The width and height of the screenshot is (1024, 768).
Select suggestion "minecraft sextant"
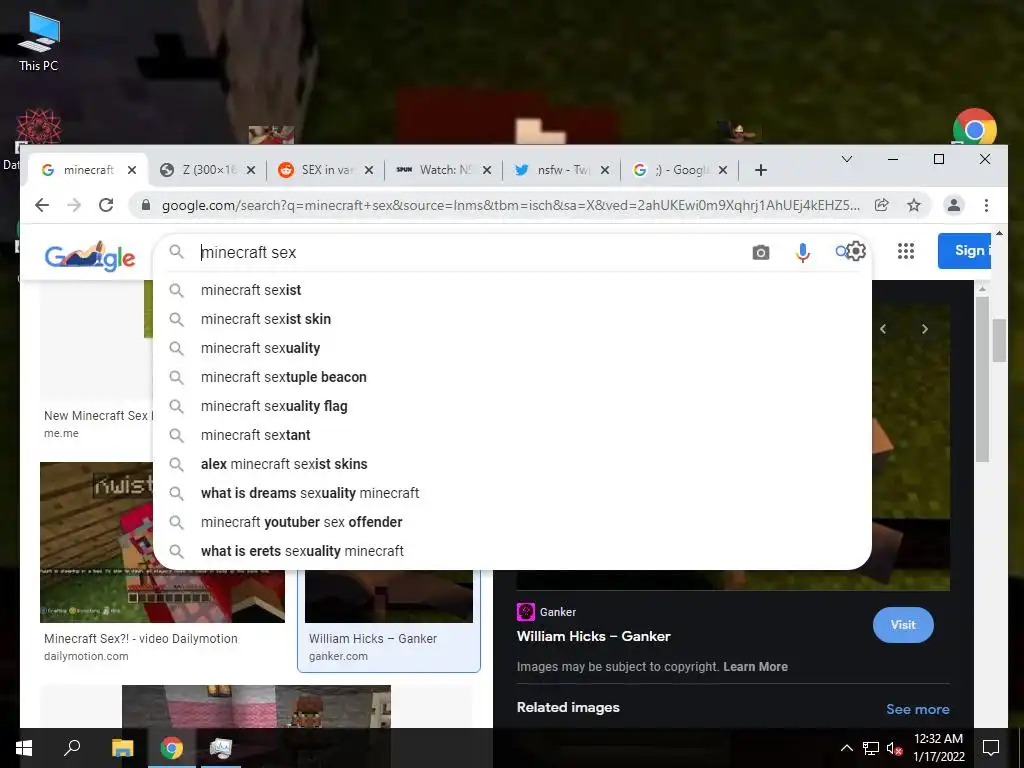(512, 435)
